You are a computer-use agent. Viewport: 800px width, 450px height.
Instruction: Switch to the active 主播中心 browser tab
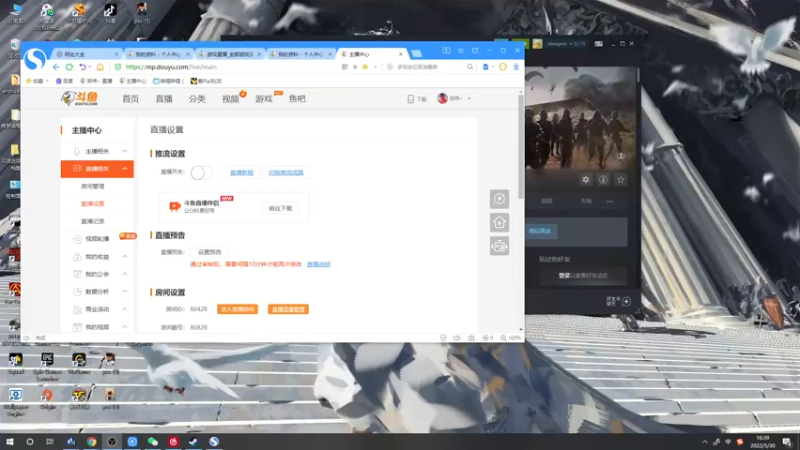(372, 54)
